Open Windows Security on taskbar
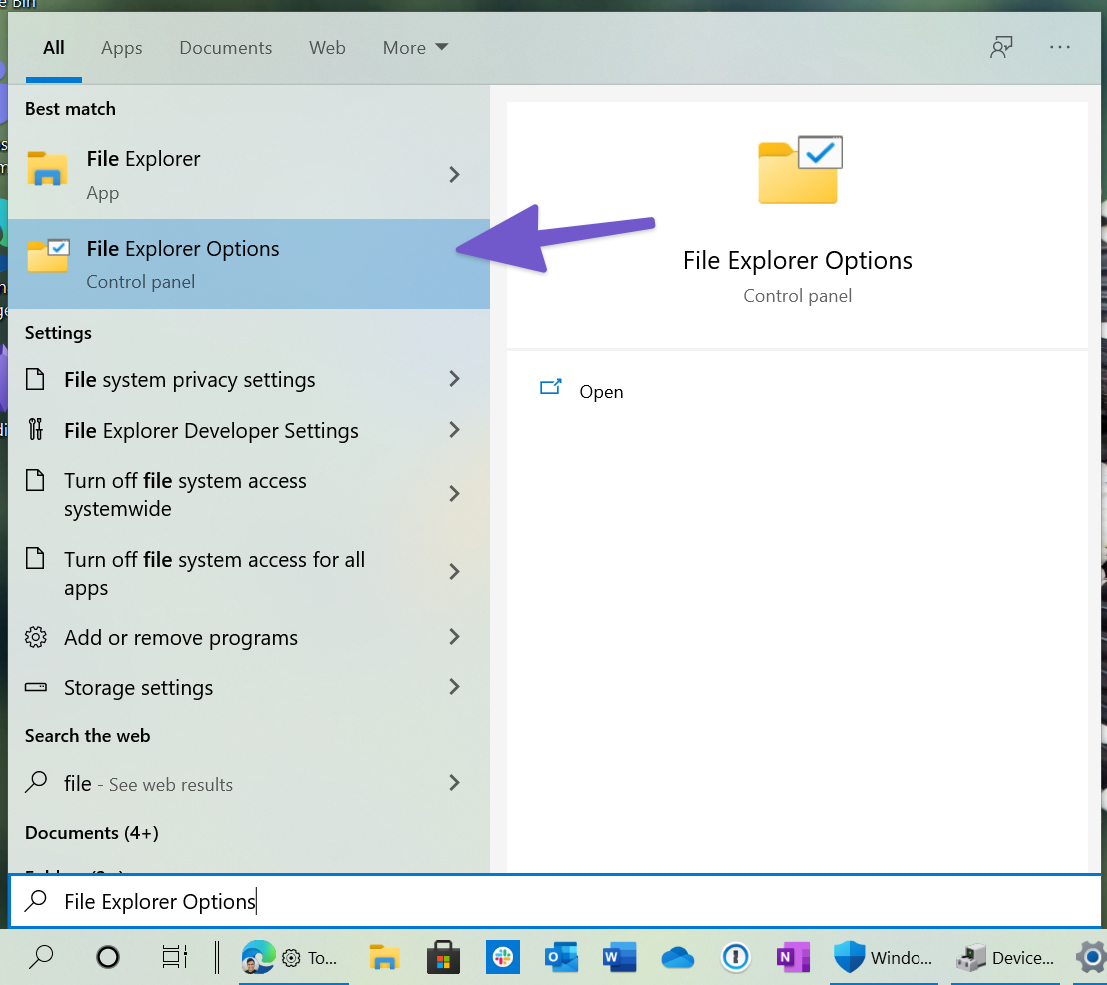 point(883,957)
